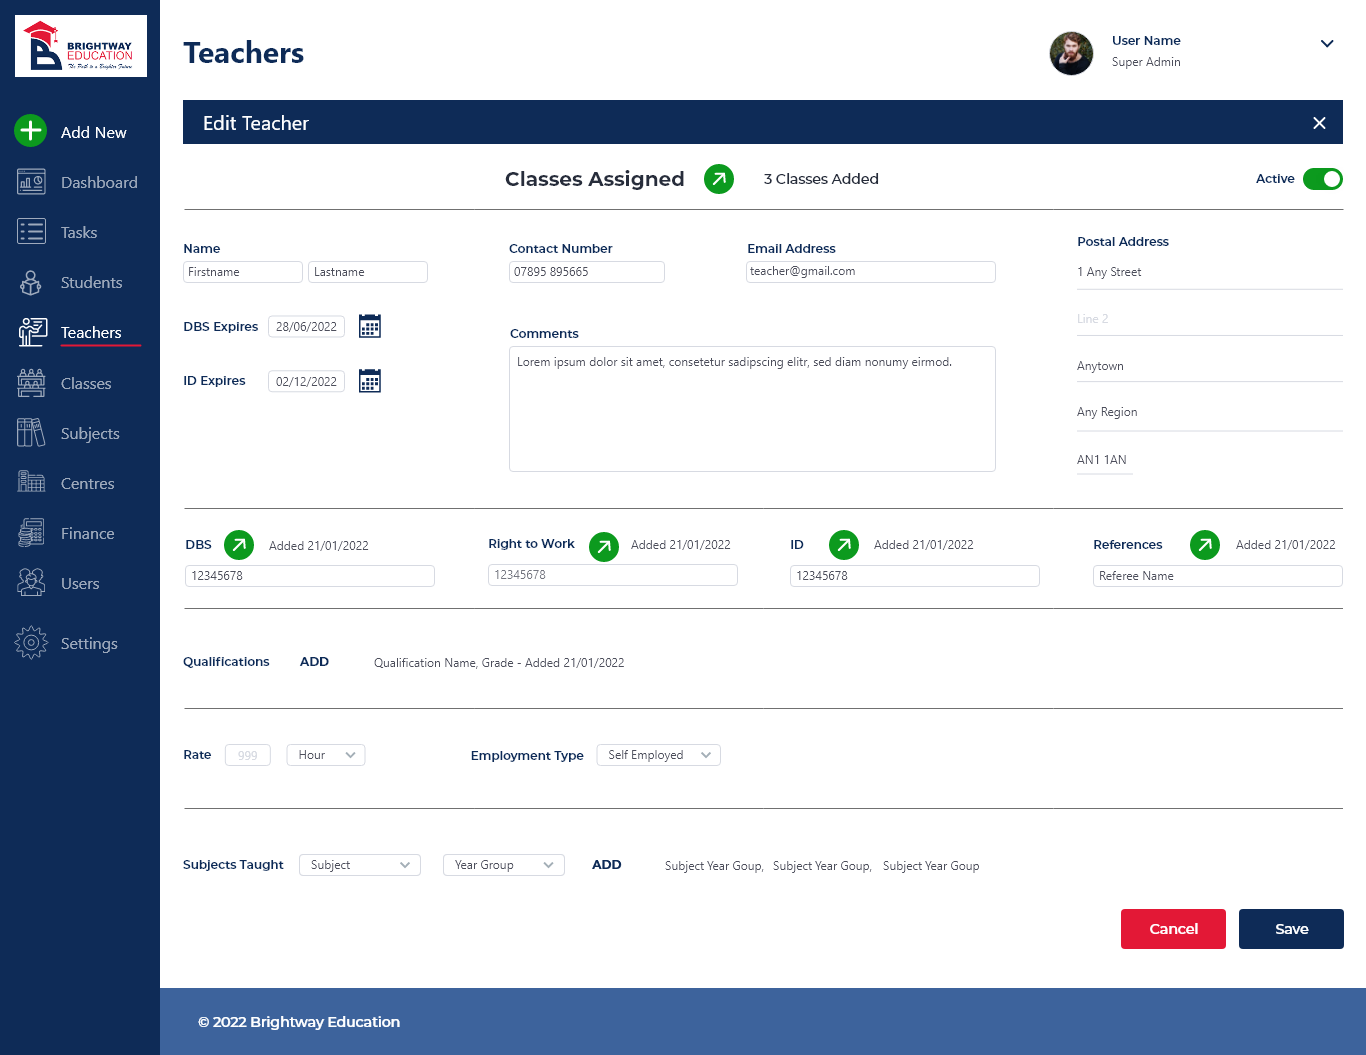This screenshot has height=1055, width=1366.
Task: Click the Rate amount field showing 999
Action: [x=248, y=755]
